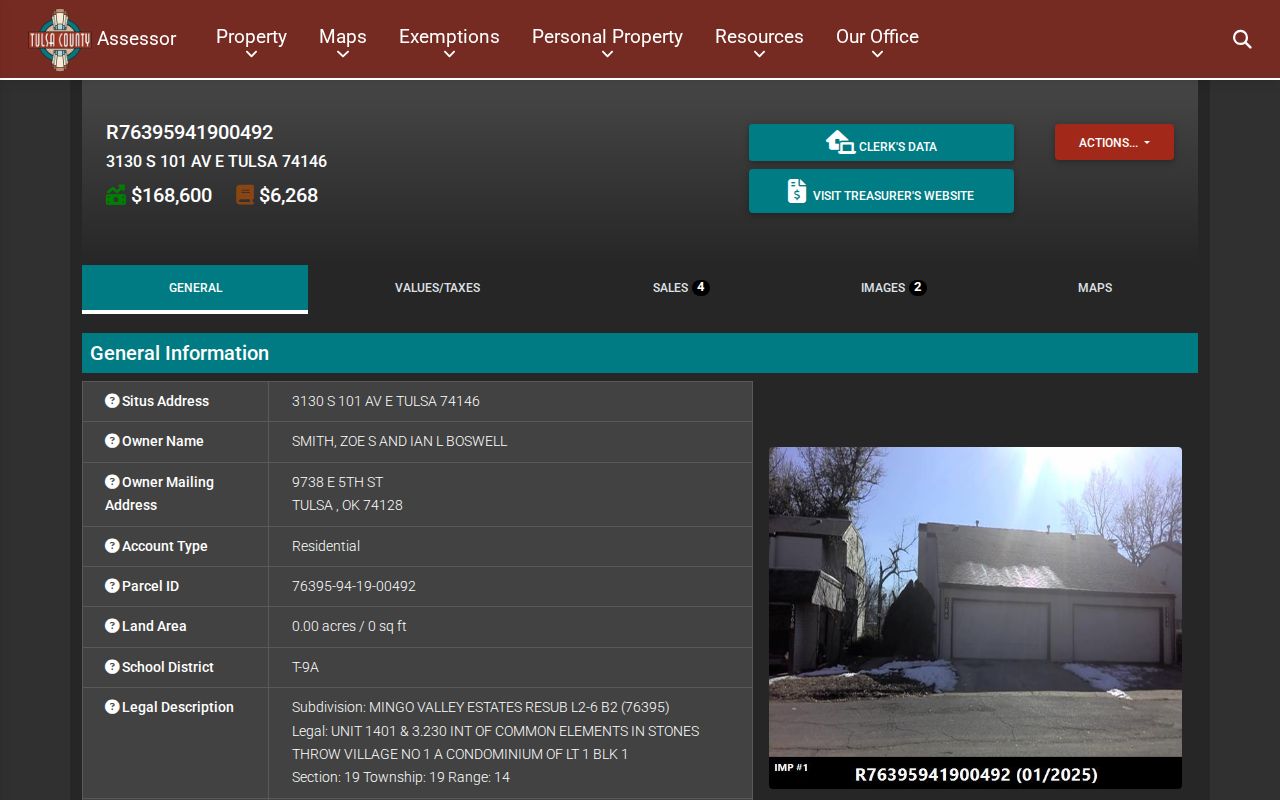This screenshot has height=800, width=1280.
Task: Click the $168,600 market value text
Action: (x=171, y=195)
